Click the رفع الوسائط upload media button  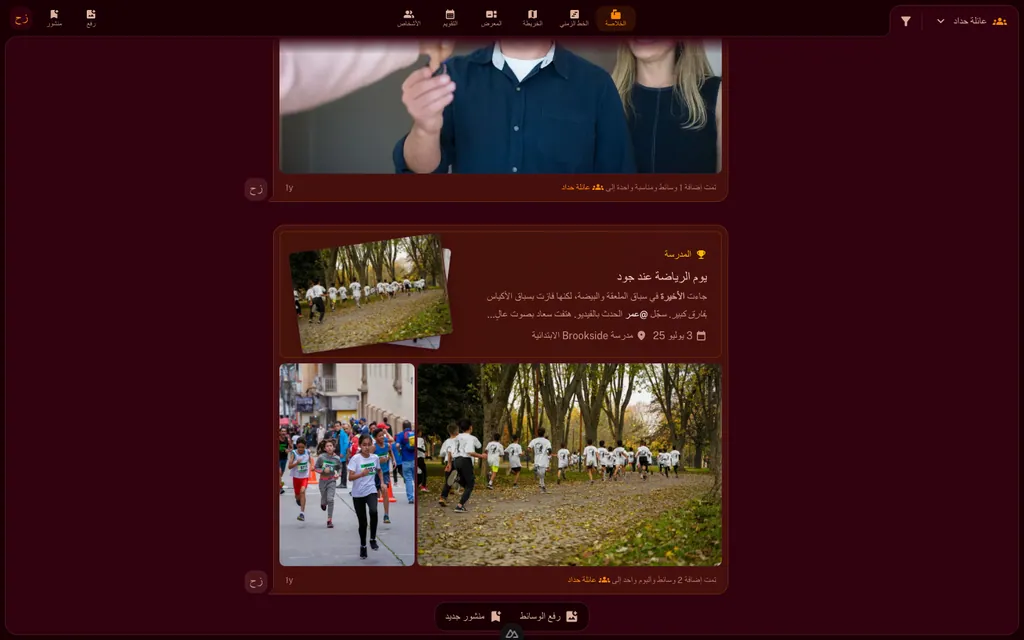pyautogui.click(x=549, y=616)
